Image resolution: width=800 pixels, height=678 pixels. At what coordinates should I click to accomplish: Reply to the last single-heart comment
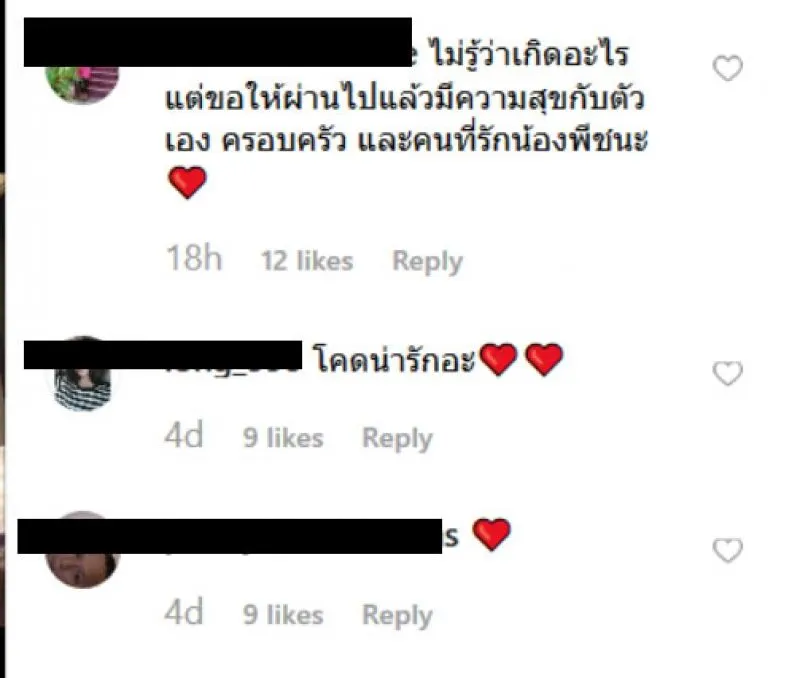tap(397, 615)
